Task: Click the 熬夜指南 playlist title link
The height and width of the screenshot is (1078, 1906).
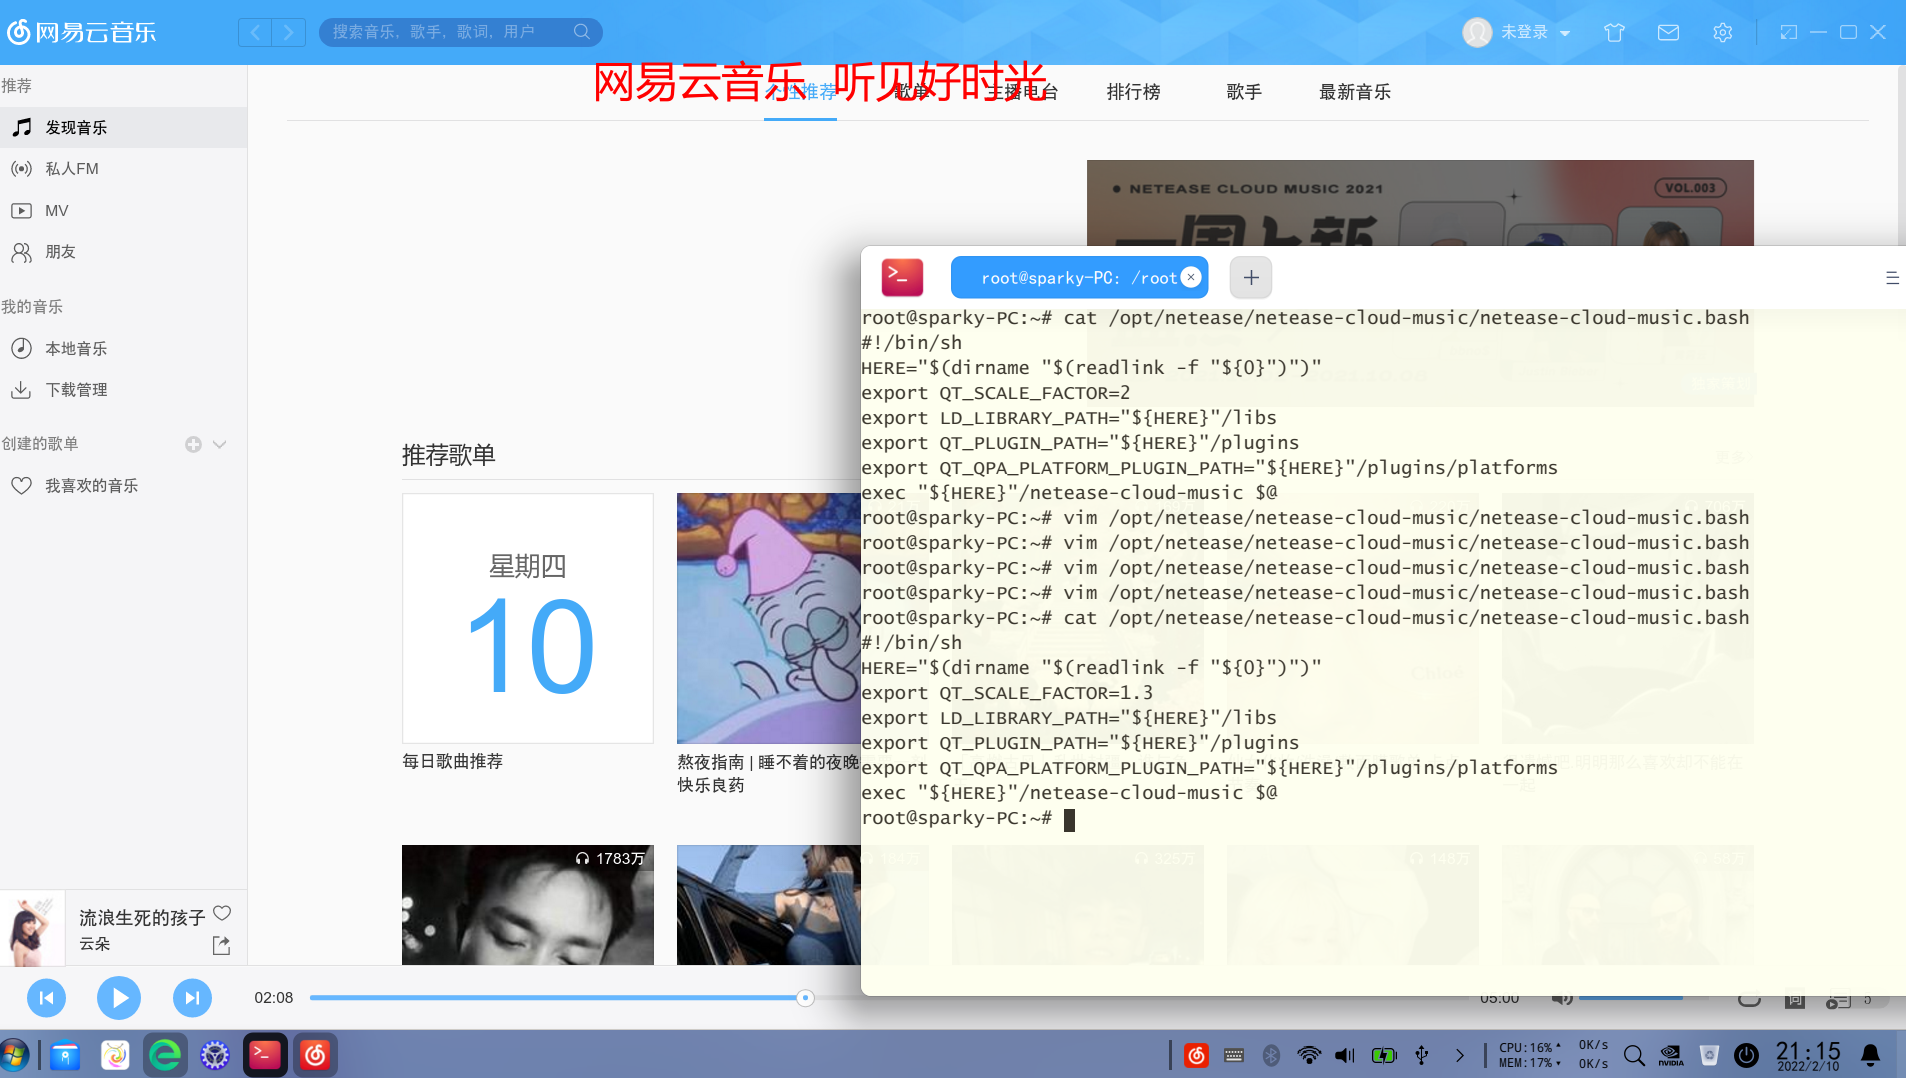Action: click(768, 774)
